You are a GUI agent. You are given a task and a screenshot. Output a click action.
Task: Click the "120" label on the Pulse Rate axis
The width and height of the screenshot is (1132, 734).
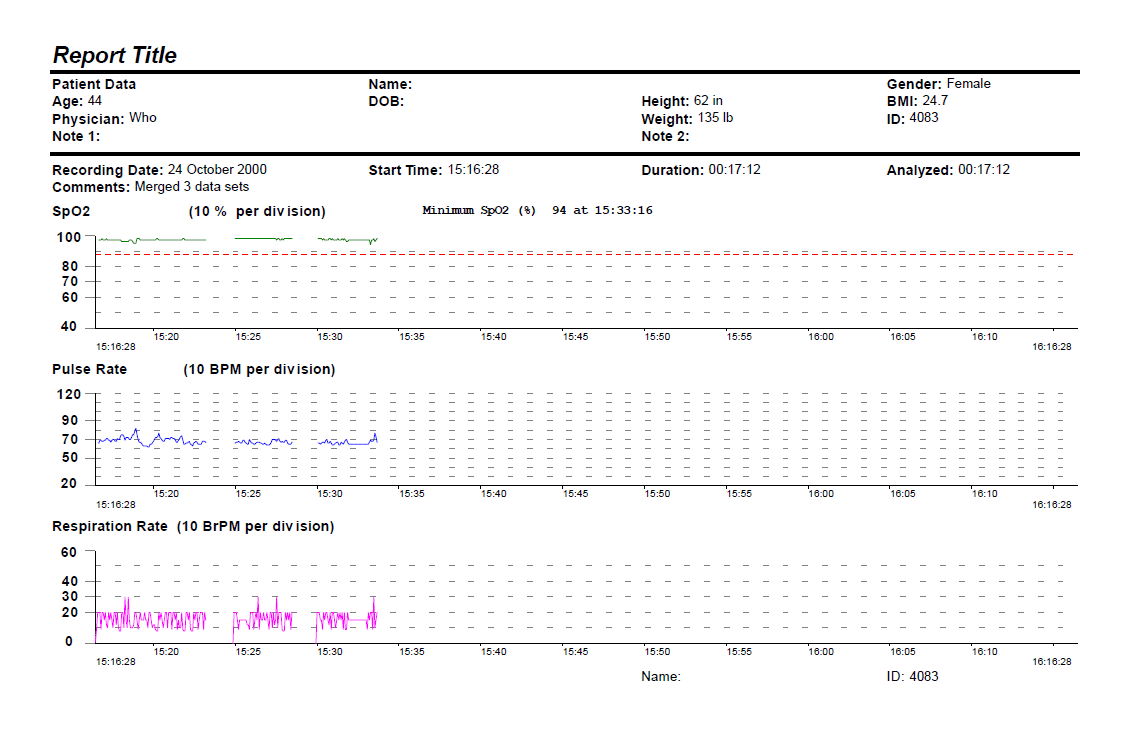[x=69, y=395]
